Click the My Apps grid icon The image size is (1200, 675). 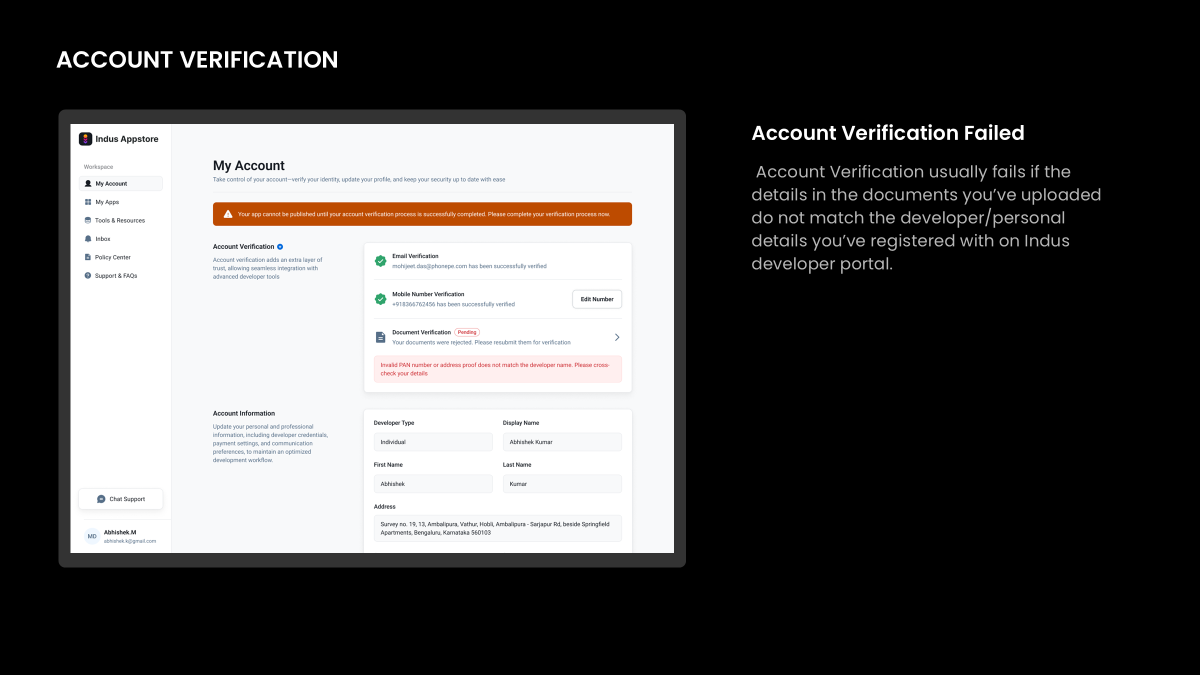click(x=88, y=202)
